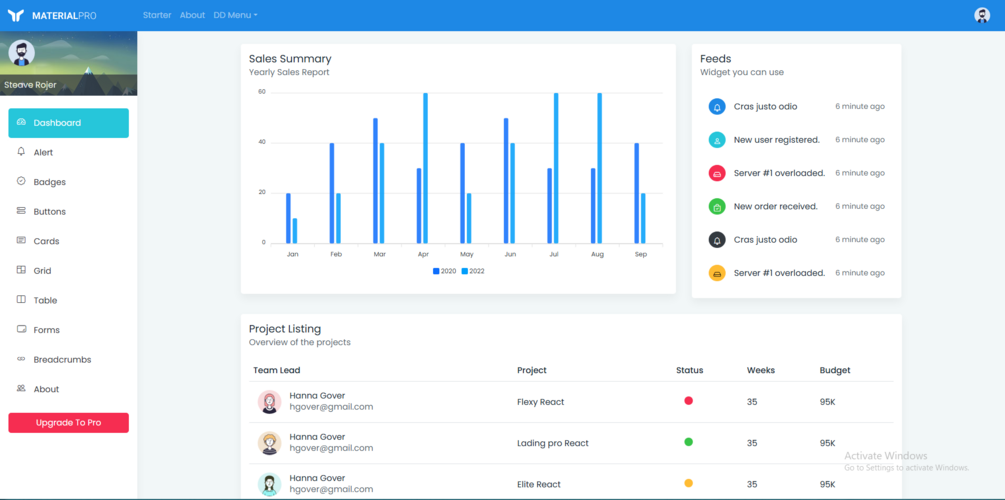
Task: Open the Buttons sidebar page
Action: click(69, 212)
